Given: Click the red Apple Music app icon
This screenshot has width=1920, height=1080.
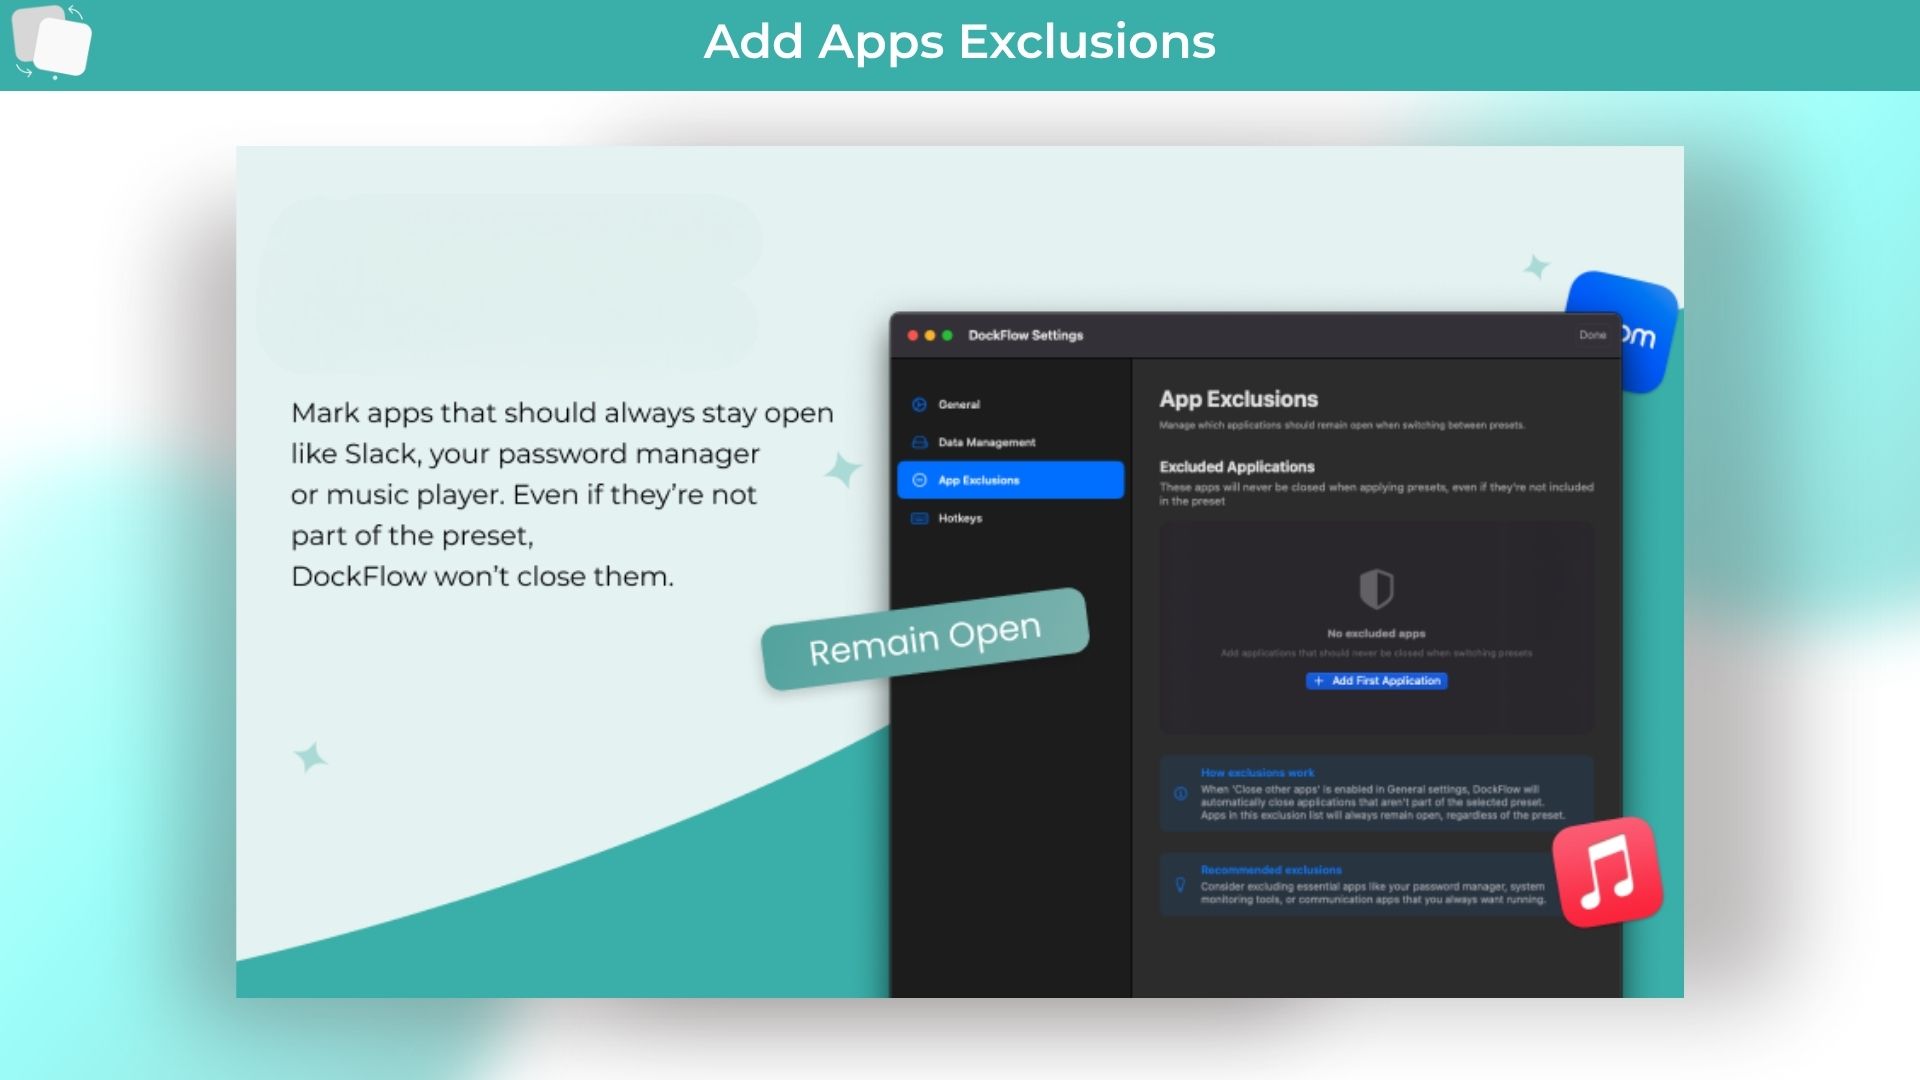Looking at the screenshot, I should [x=1607, y=872].
